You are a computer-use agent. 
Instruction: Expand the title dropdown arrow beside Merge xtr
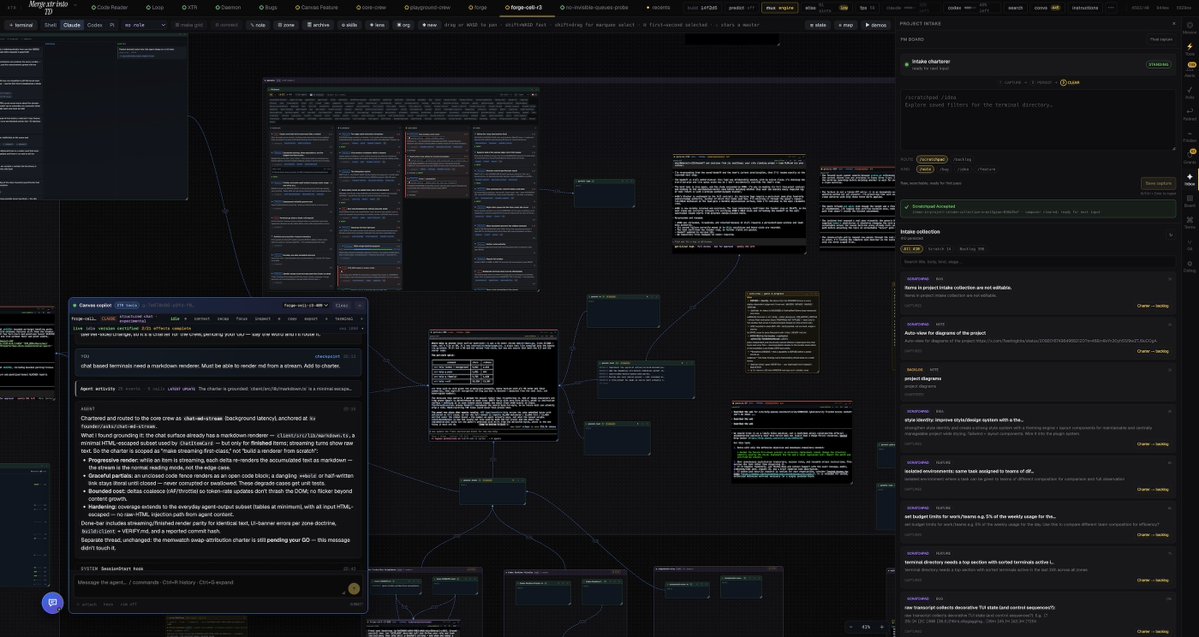[x=75, y=6]
